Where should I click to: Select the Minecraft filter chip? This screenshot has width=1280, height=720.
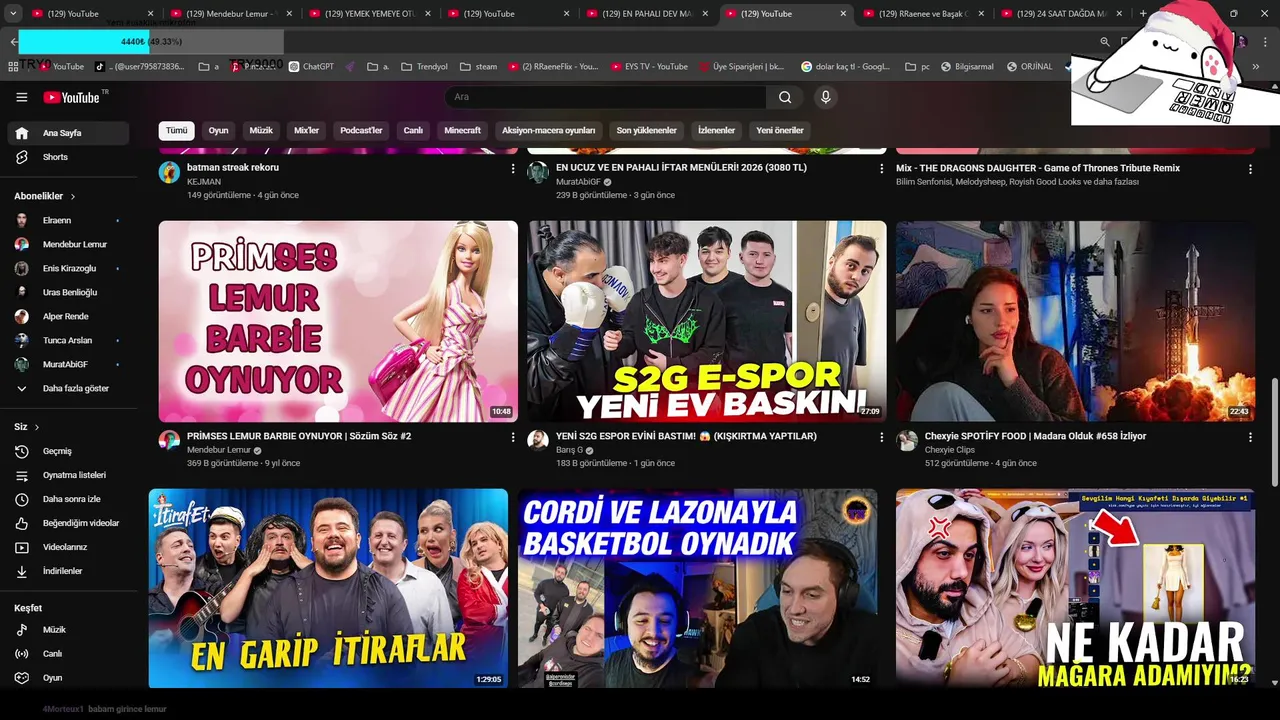pos(462,131)
